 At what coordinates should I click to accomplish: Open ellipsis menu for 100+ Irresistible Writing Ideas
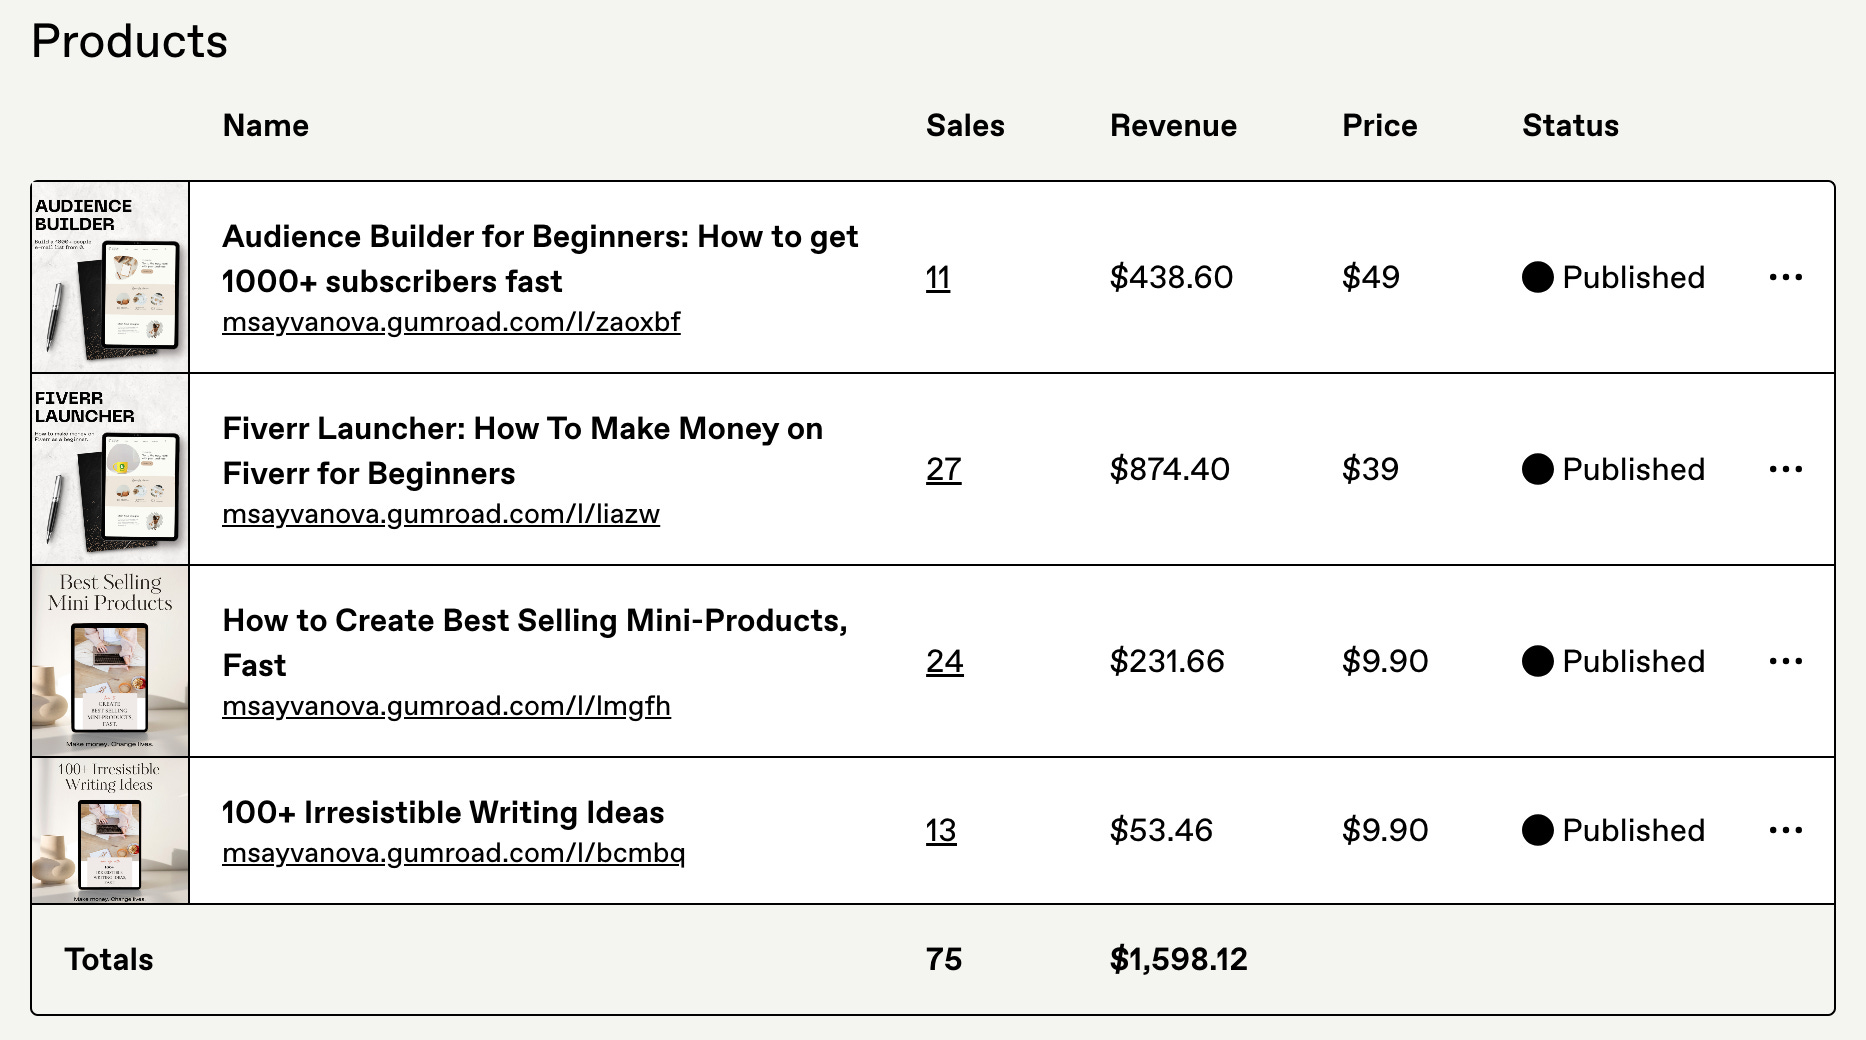(x=1785, y=830)
